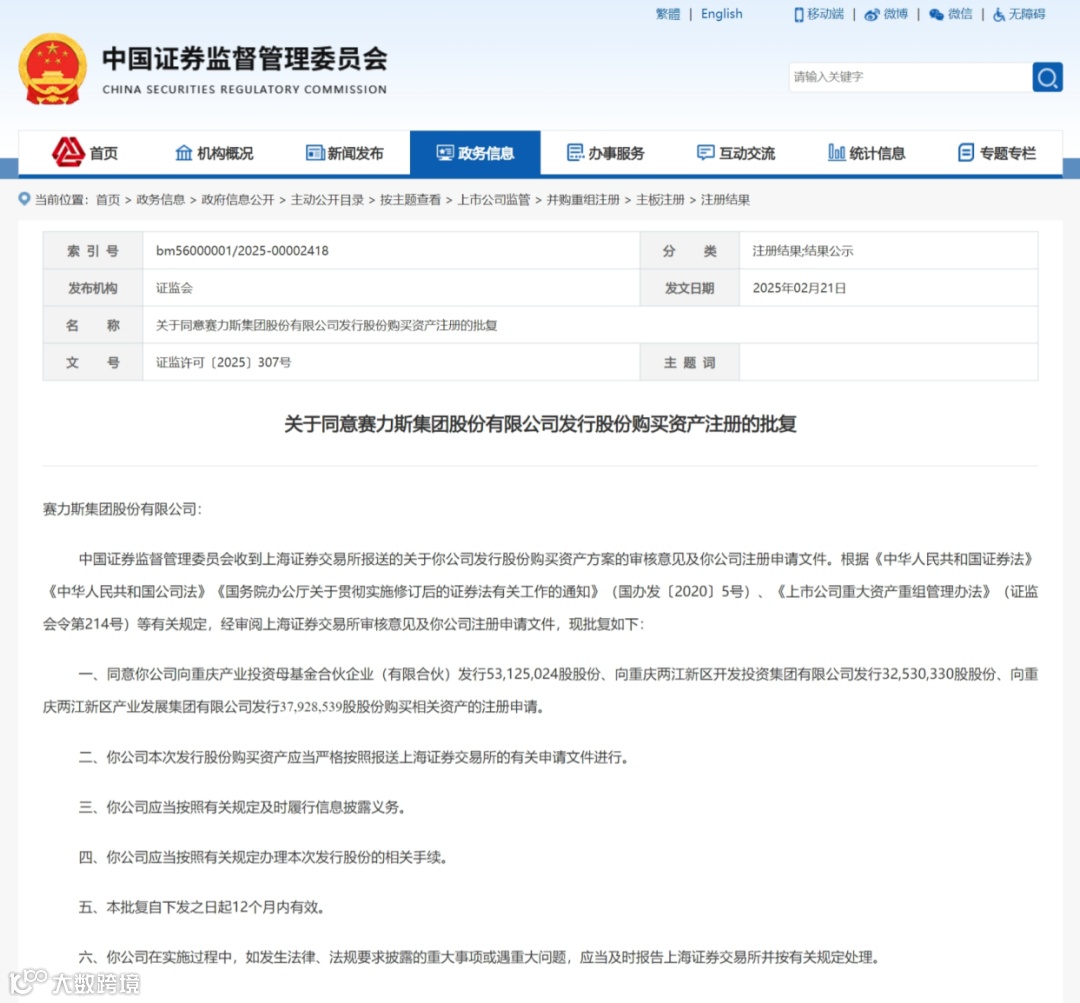The width and height of the screenshot is (1080, 1003).
Task: Click issue date 2025年02月21日
Action: pos(799,288)
